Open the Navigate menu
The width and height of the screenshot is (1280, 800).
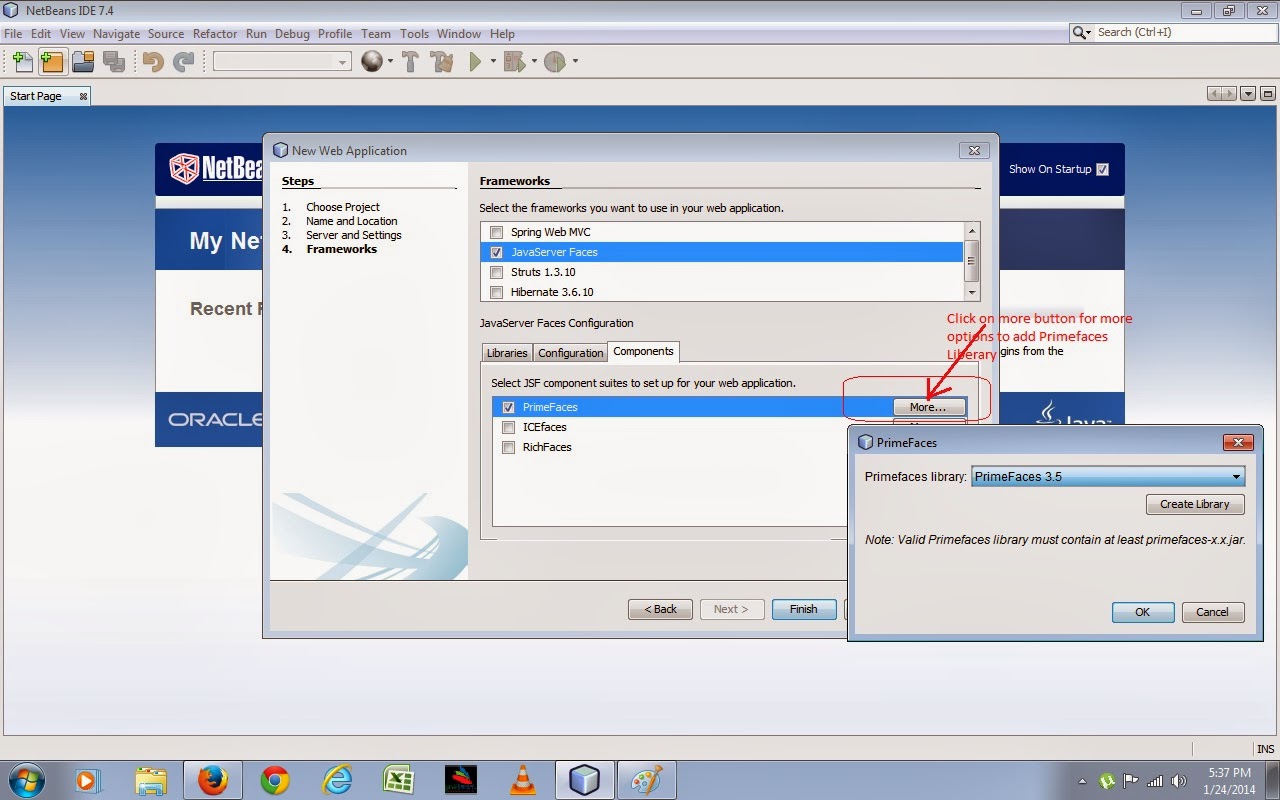point(116,33)
